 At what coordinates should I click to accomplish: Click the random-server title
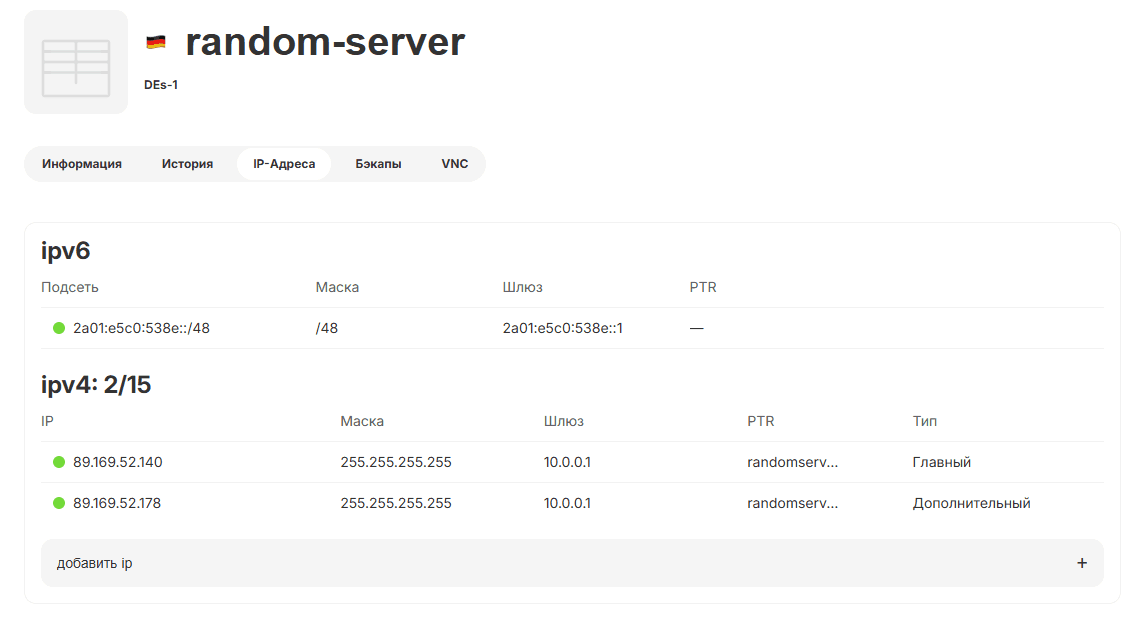[325, 42]
